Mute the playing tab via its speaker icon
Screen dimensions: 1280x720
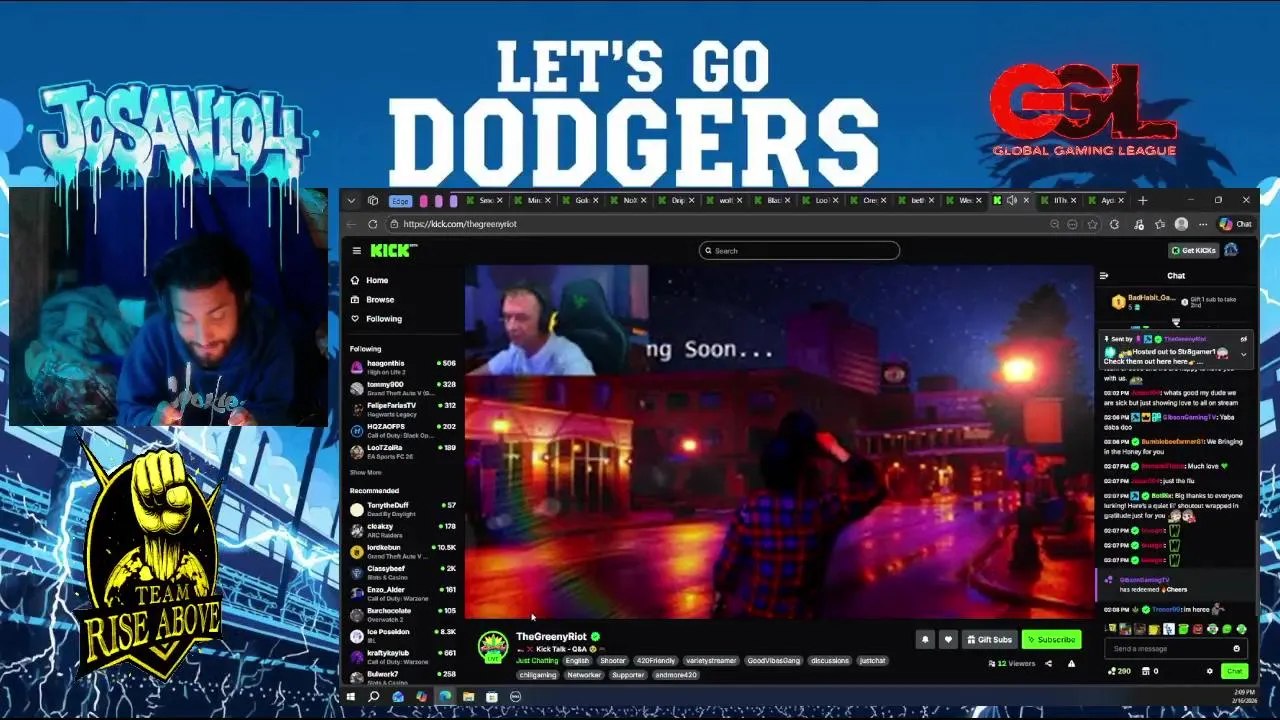tap(1012, 200)
